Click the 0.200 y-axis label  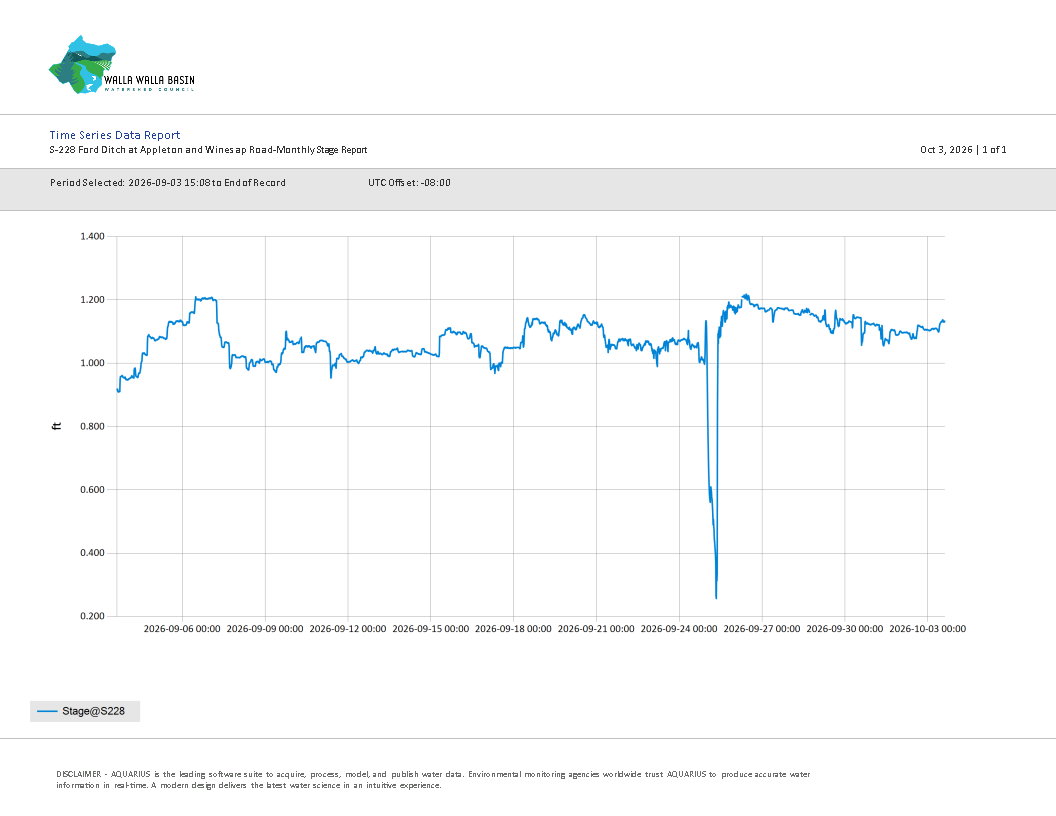[x=92, y=616]
